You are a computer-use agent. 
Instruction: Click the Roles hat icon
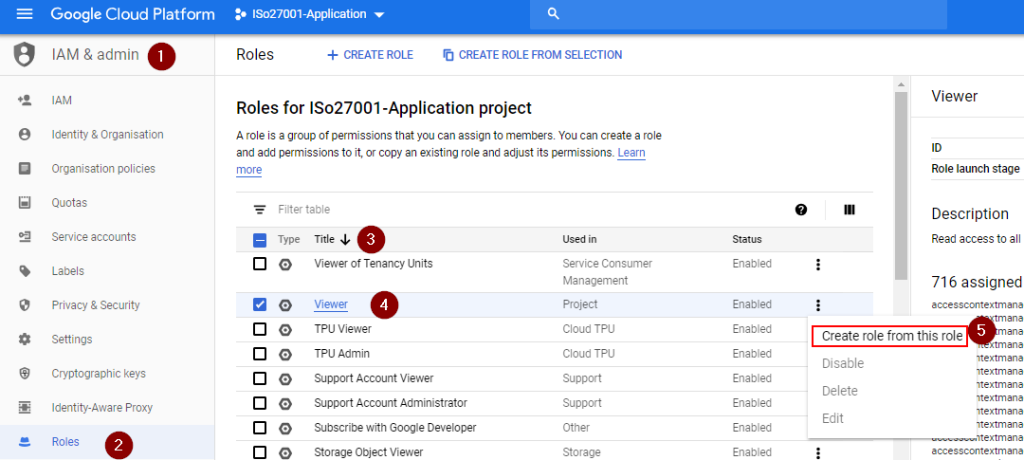point(25,442)
